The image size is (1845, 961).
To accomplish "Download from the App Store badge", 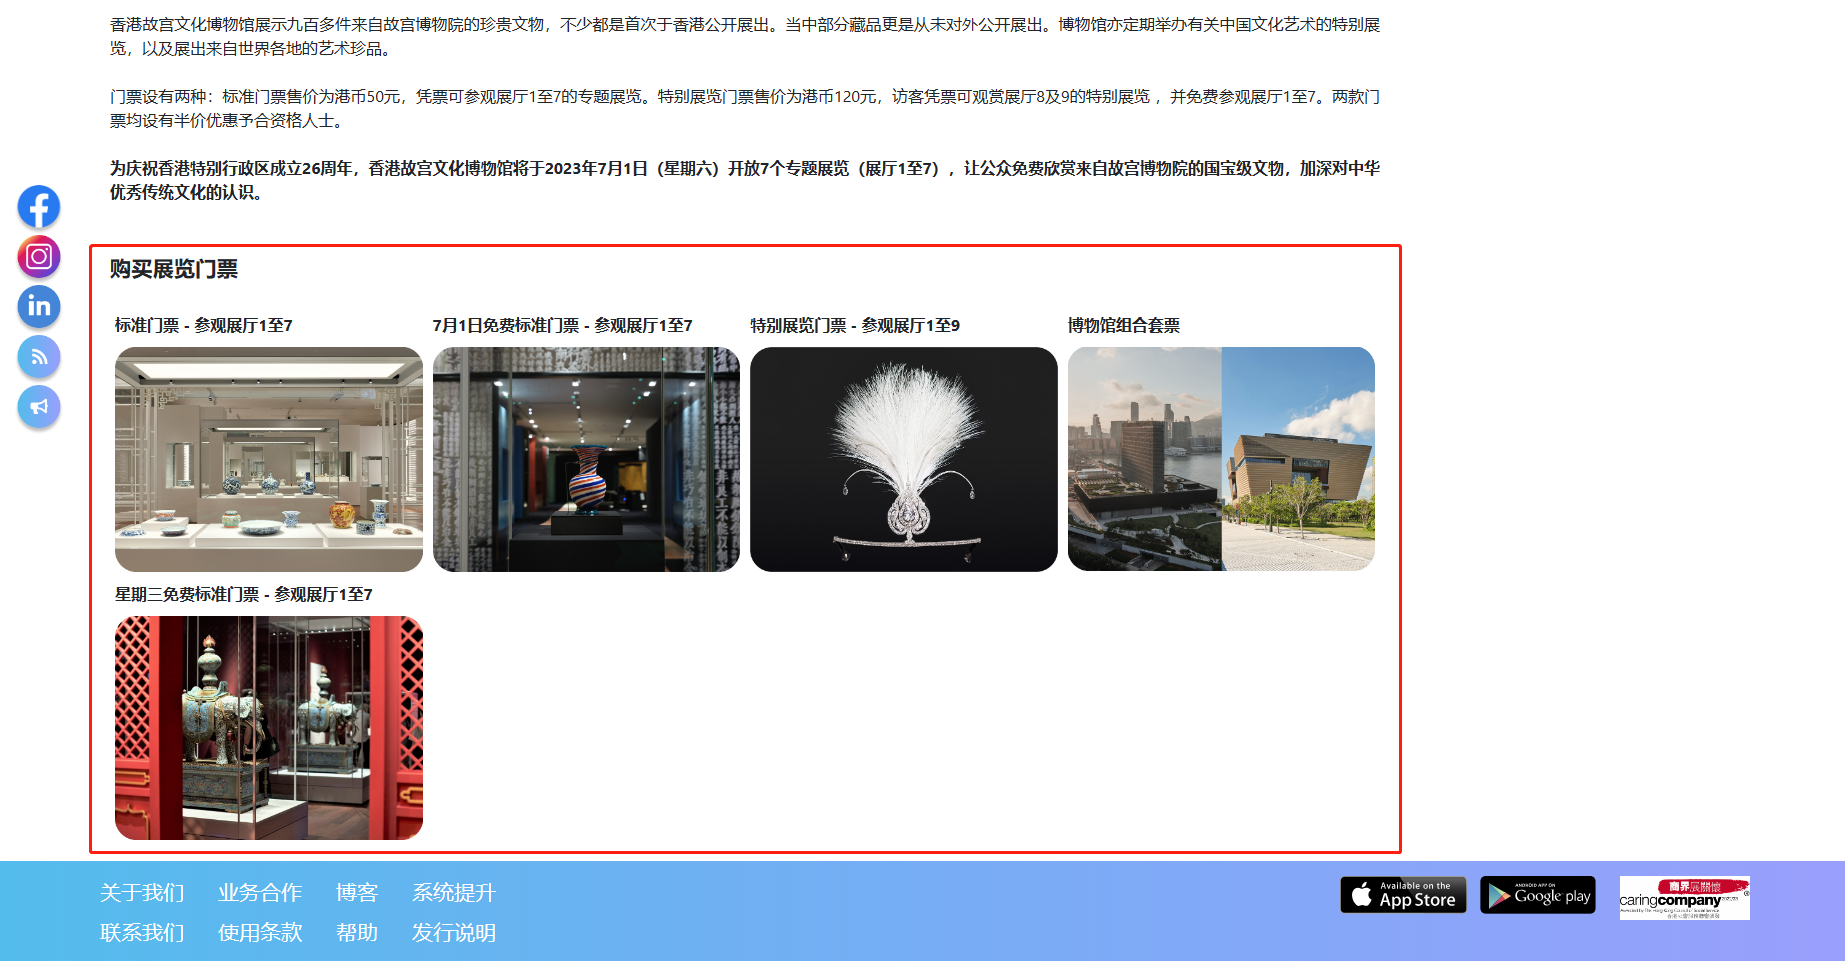I will click(x=1403, y=895).
